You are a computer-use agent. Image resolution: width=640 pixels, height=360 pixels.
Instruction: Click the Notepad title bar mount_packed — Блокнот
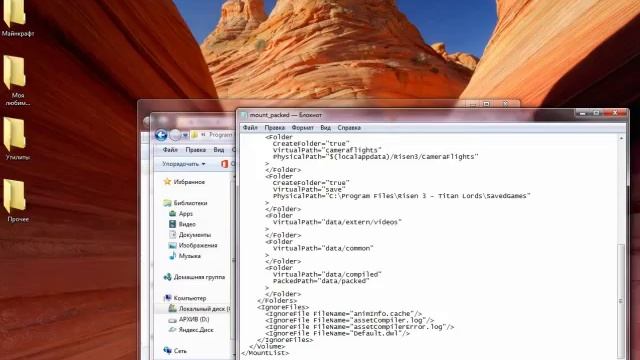pos(286,115)
